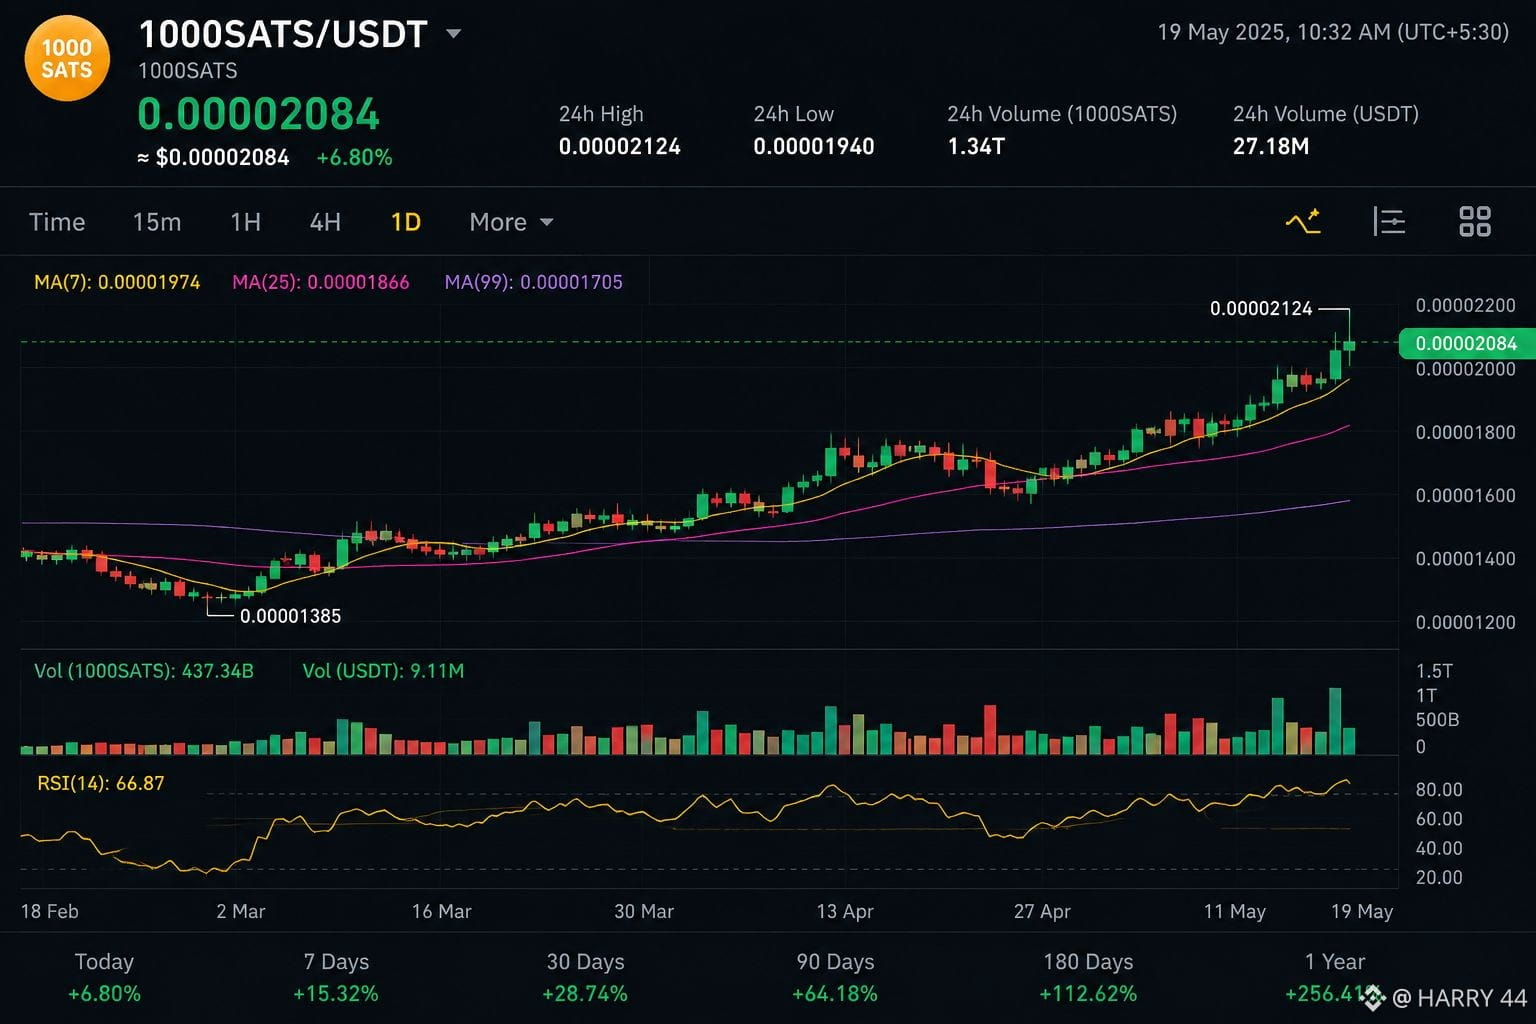Select the 30 Days performance period
The image size is (1536, 1024).
coord(585,977)
